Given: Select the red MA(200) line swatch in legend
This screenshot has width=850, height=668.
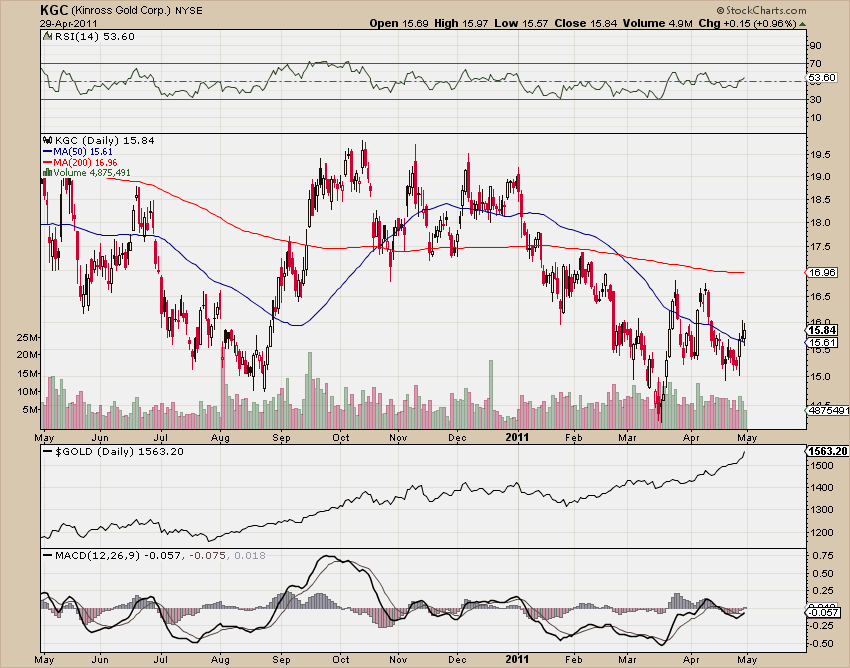Looking at the screenshot, I should pyautogui.click(x=47, y=163).
